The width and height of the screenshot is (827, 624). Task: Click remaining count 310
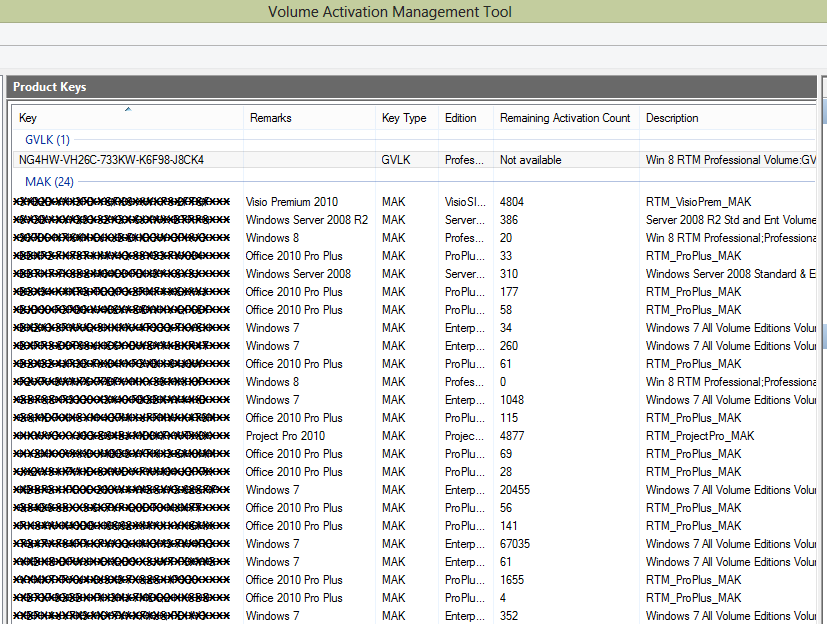[509, 274]
